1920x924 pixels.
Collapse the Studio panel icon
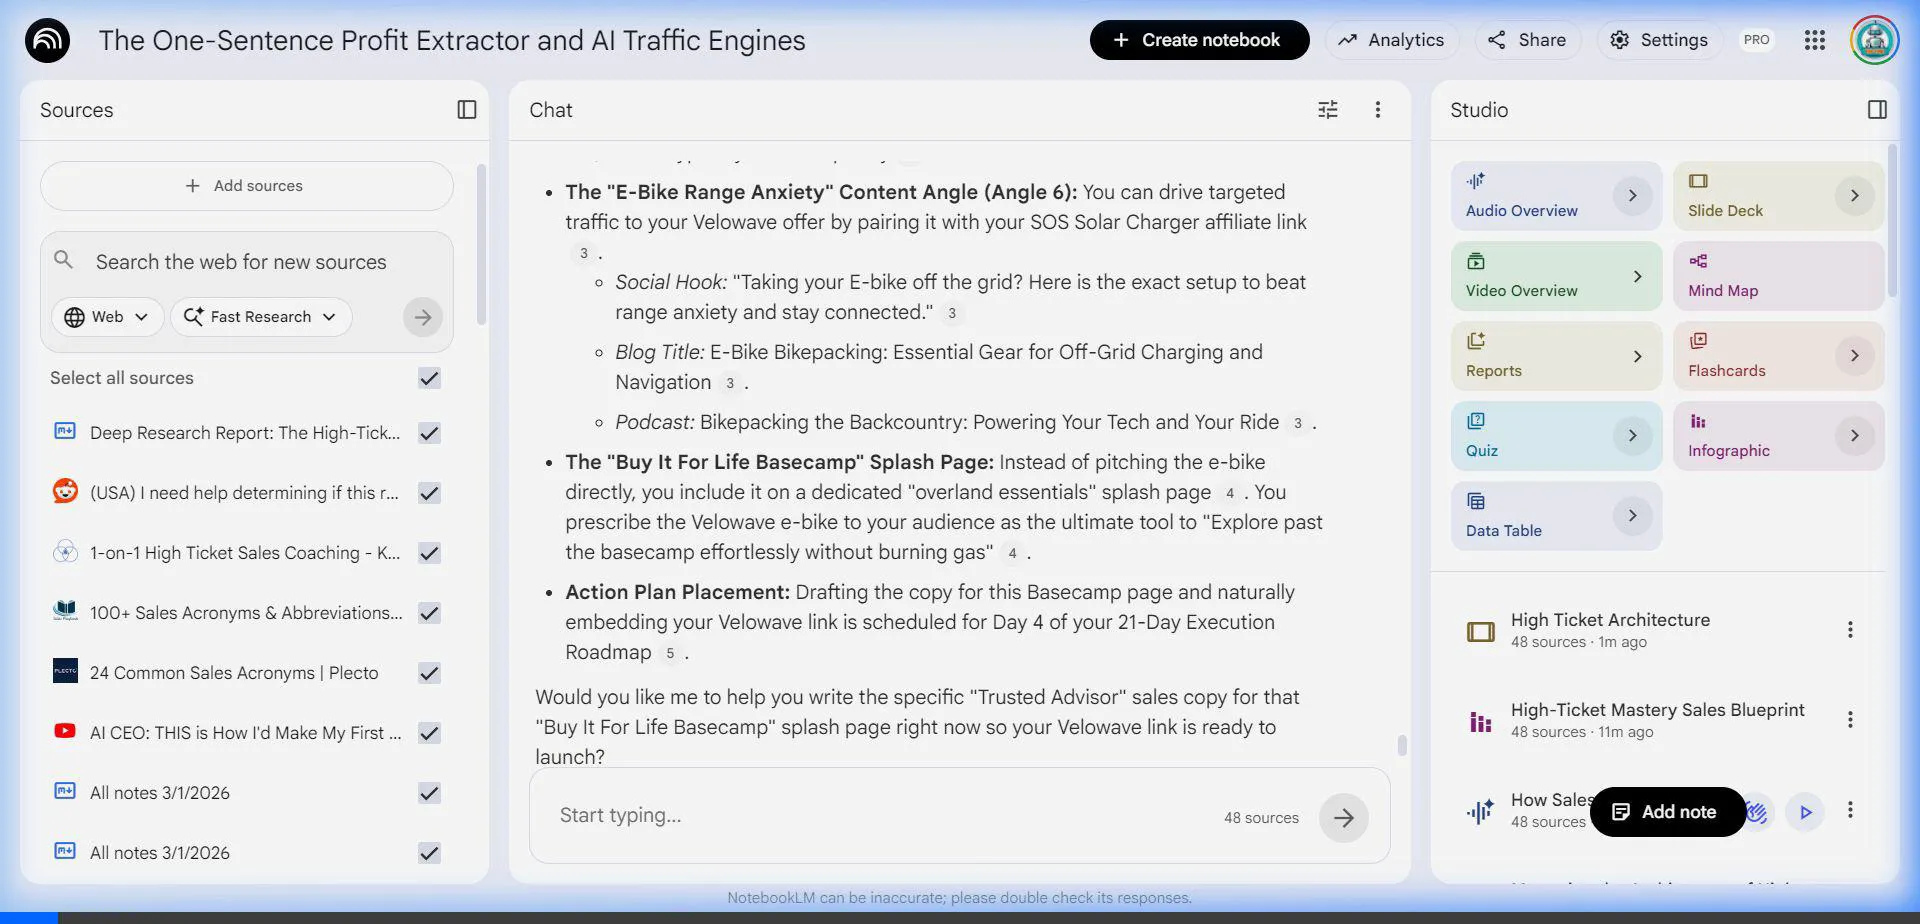(x=1877, y=110)
